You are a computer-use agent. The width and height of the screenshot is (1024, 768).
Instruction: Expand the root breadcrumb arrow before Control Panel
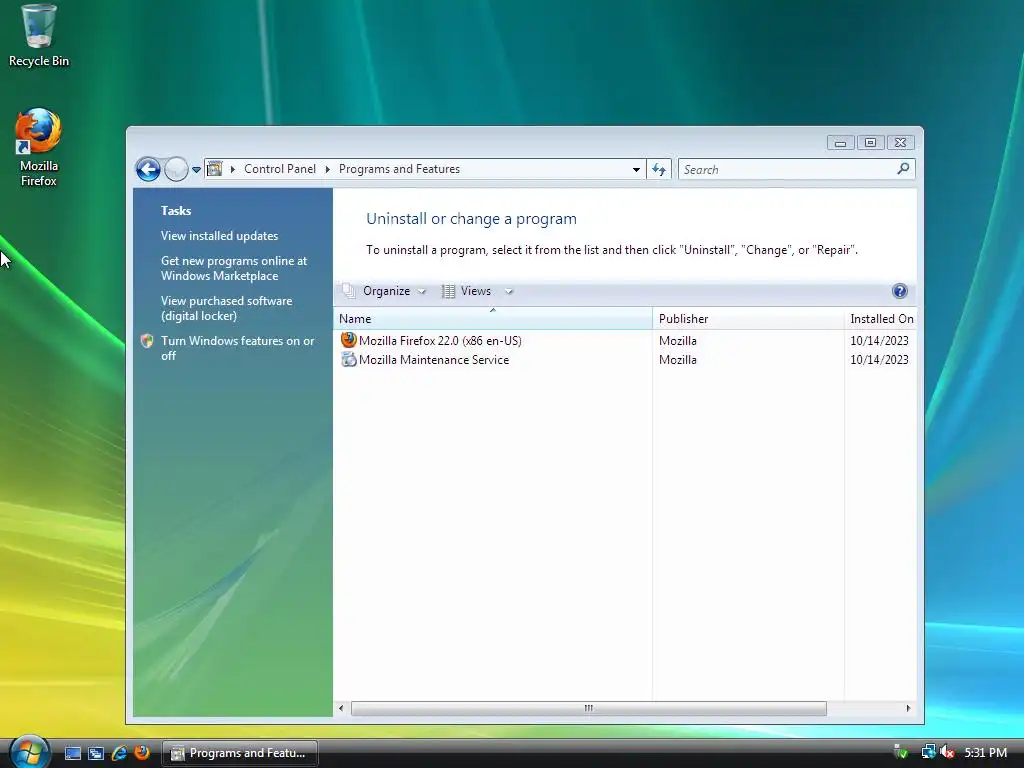(x=232, y=169)
